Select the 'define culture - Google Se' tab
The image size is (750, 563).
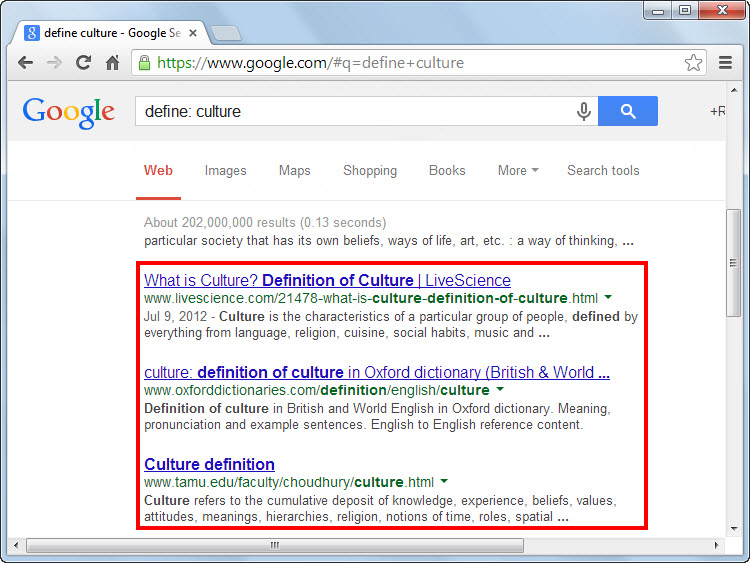point(111,33)
